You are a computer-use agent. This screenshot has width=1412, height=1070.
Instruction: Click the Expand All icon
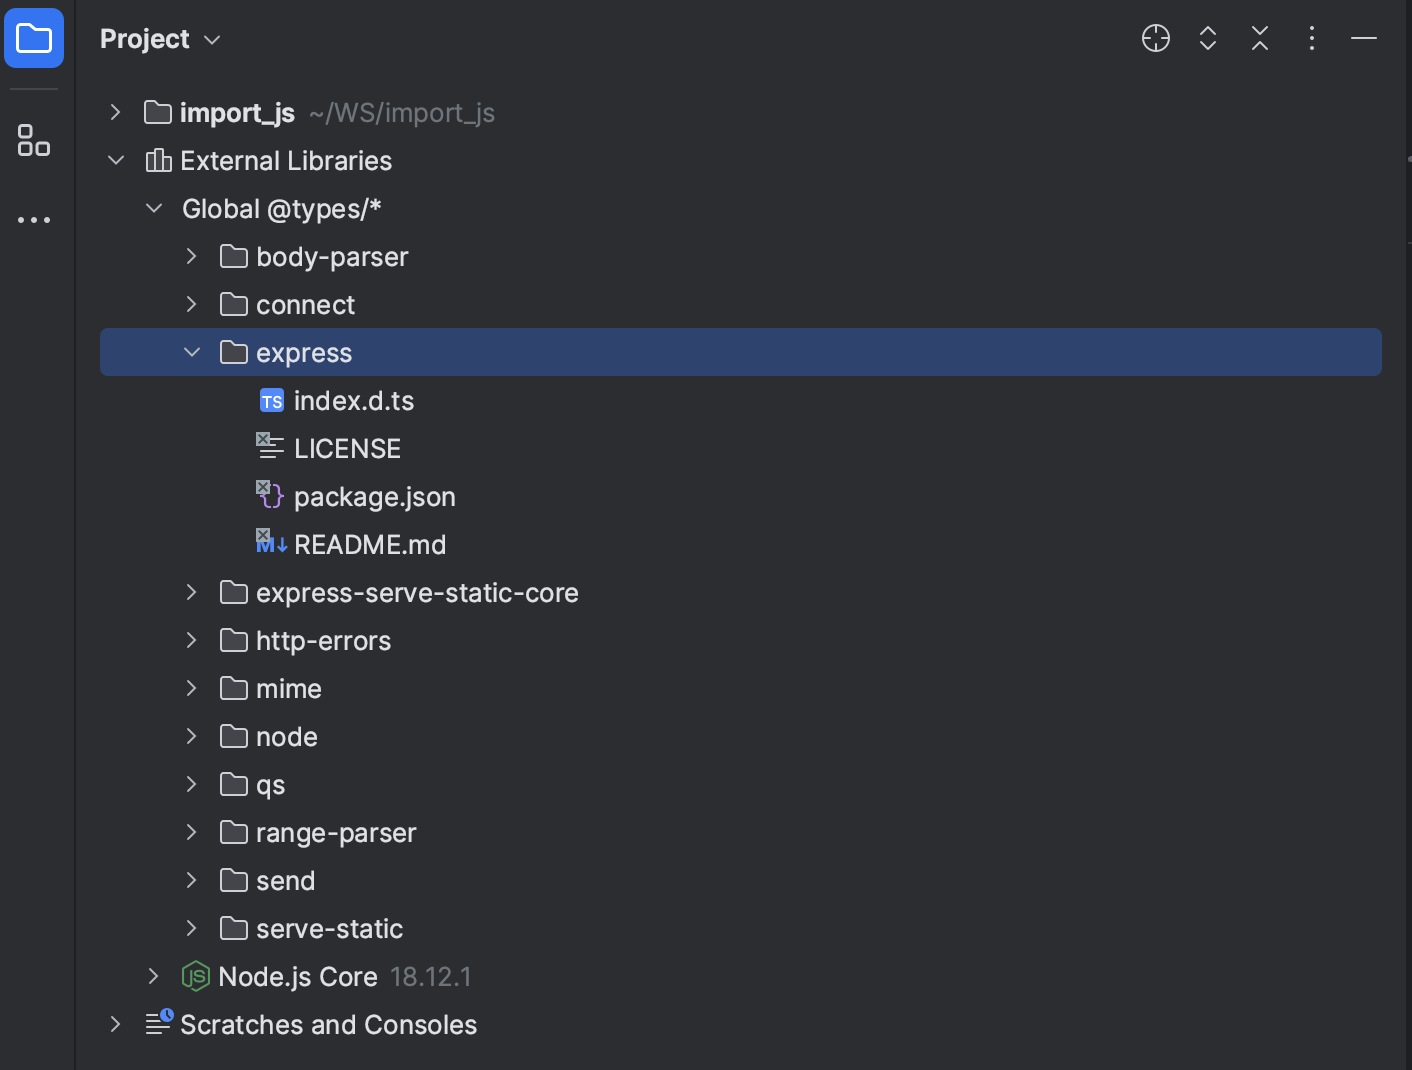click(x=1207, y=38)
